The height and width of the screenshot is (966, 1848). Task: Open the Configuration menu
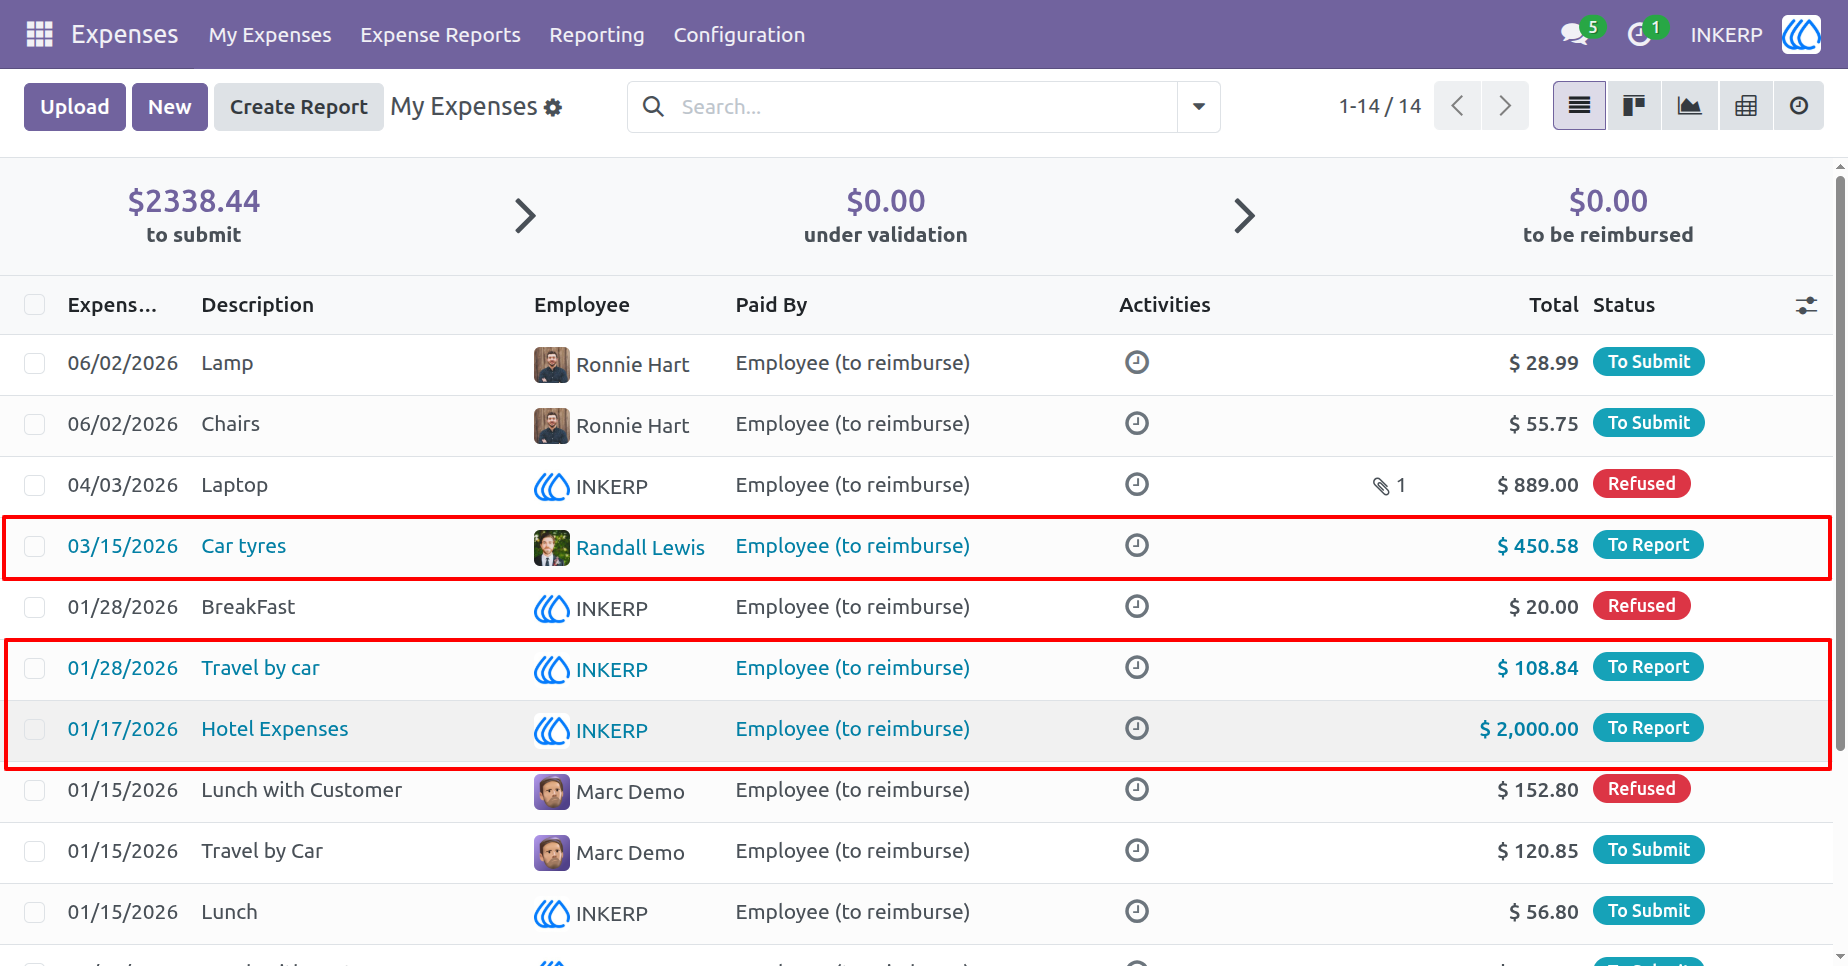[x=739, y=35]
